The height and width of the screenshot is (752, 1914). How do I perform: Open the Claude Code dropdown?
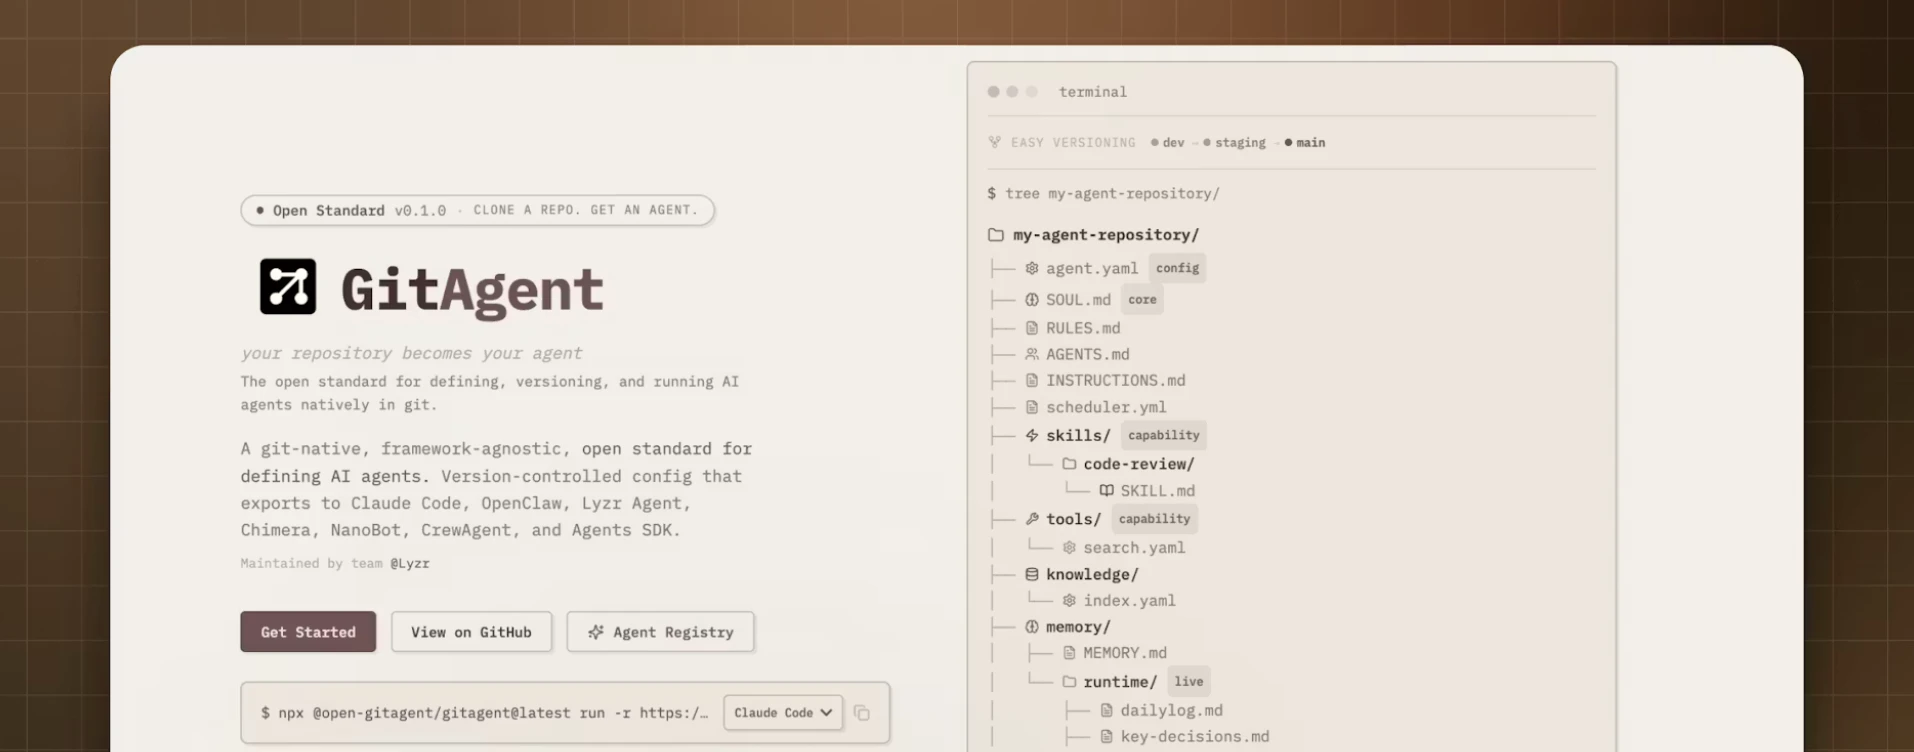pyautogui.click(x=783, y=713)
